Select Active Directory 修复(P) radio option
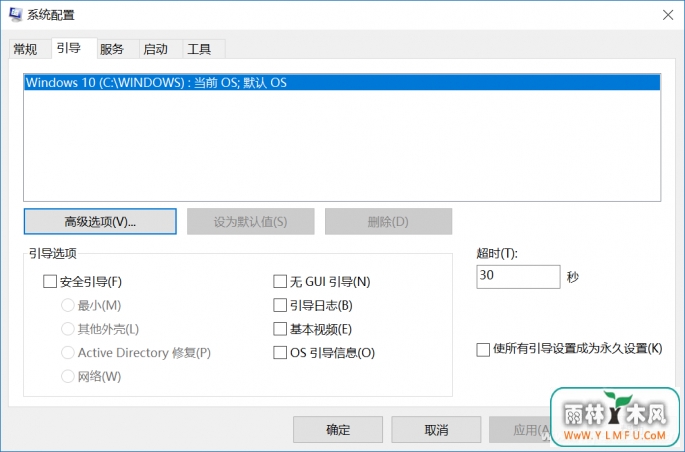 point(68,352)
